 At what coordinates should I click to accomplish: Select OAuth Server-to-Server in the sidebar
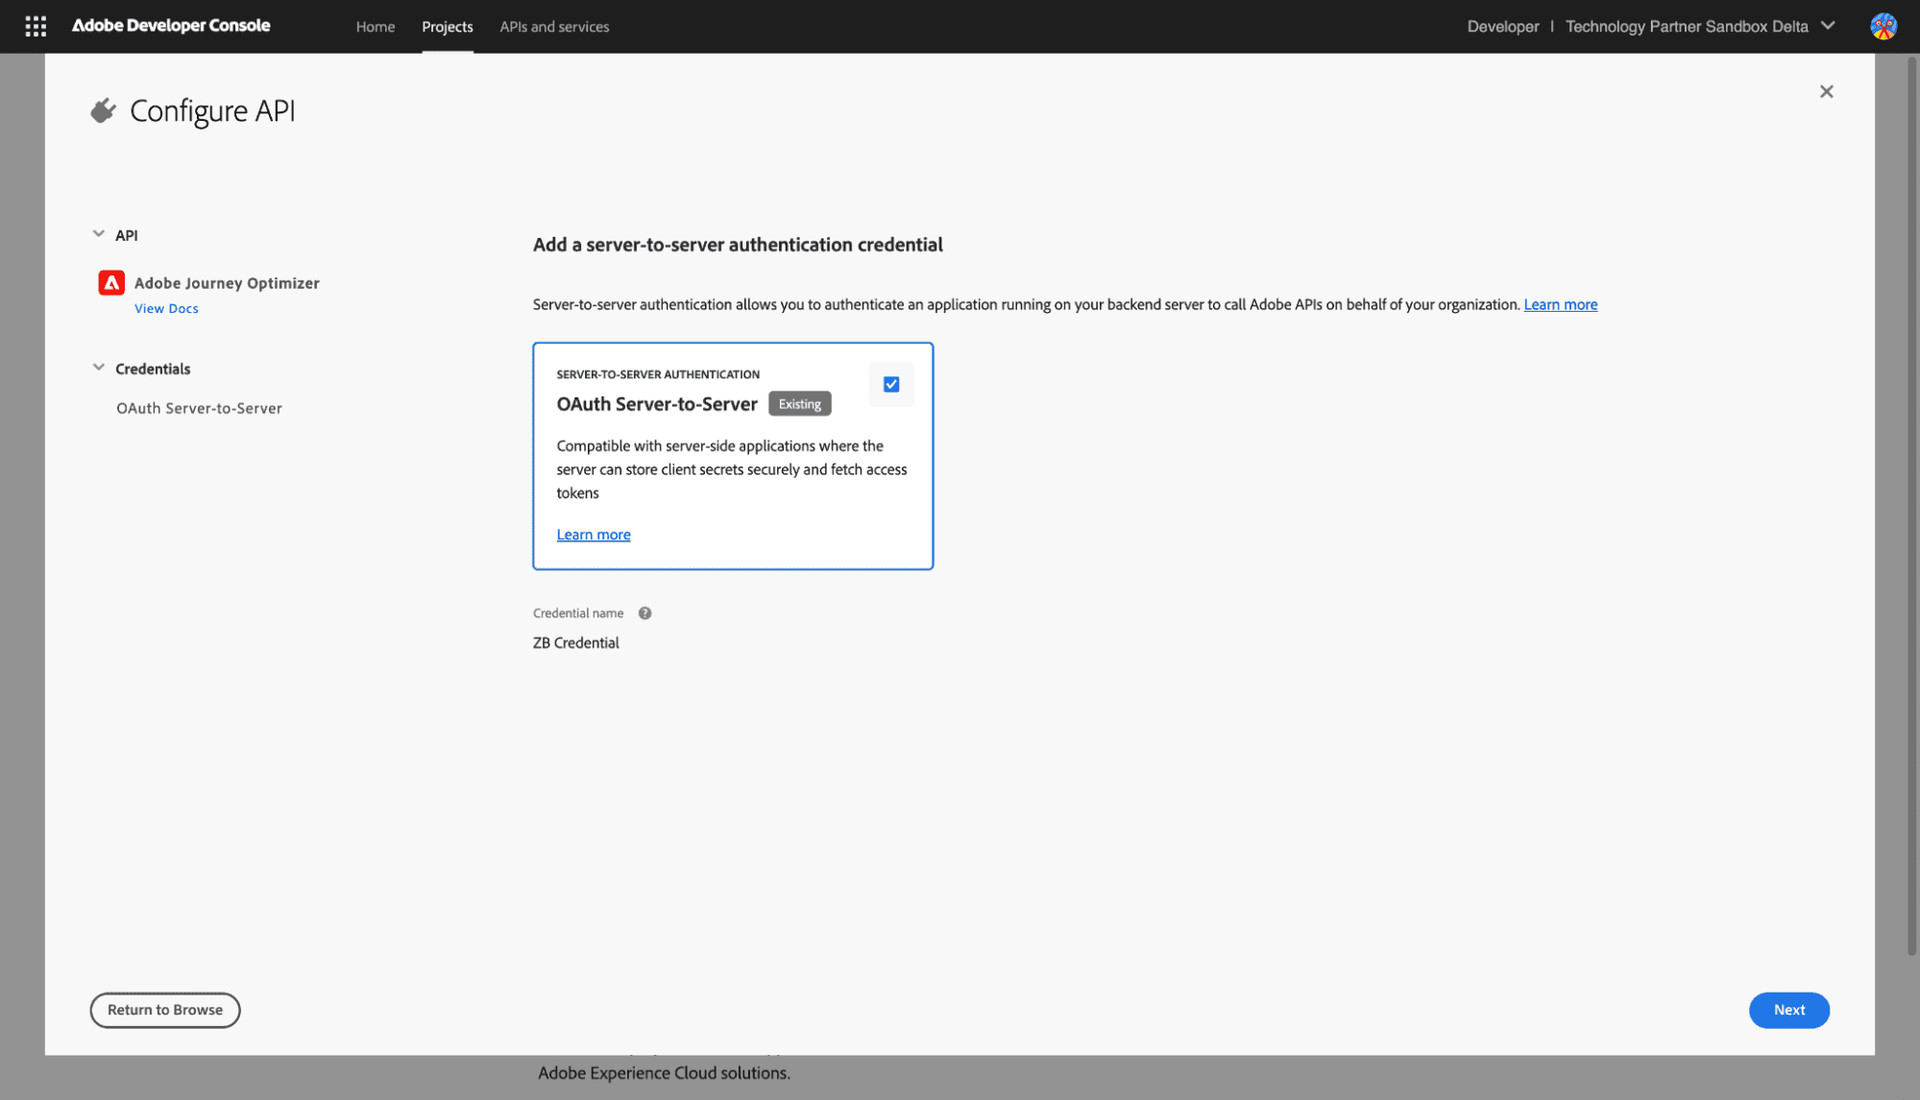click(x=198, y=408)
